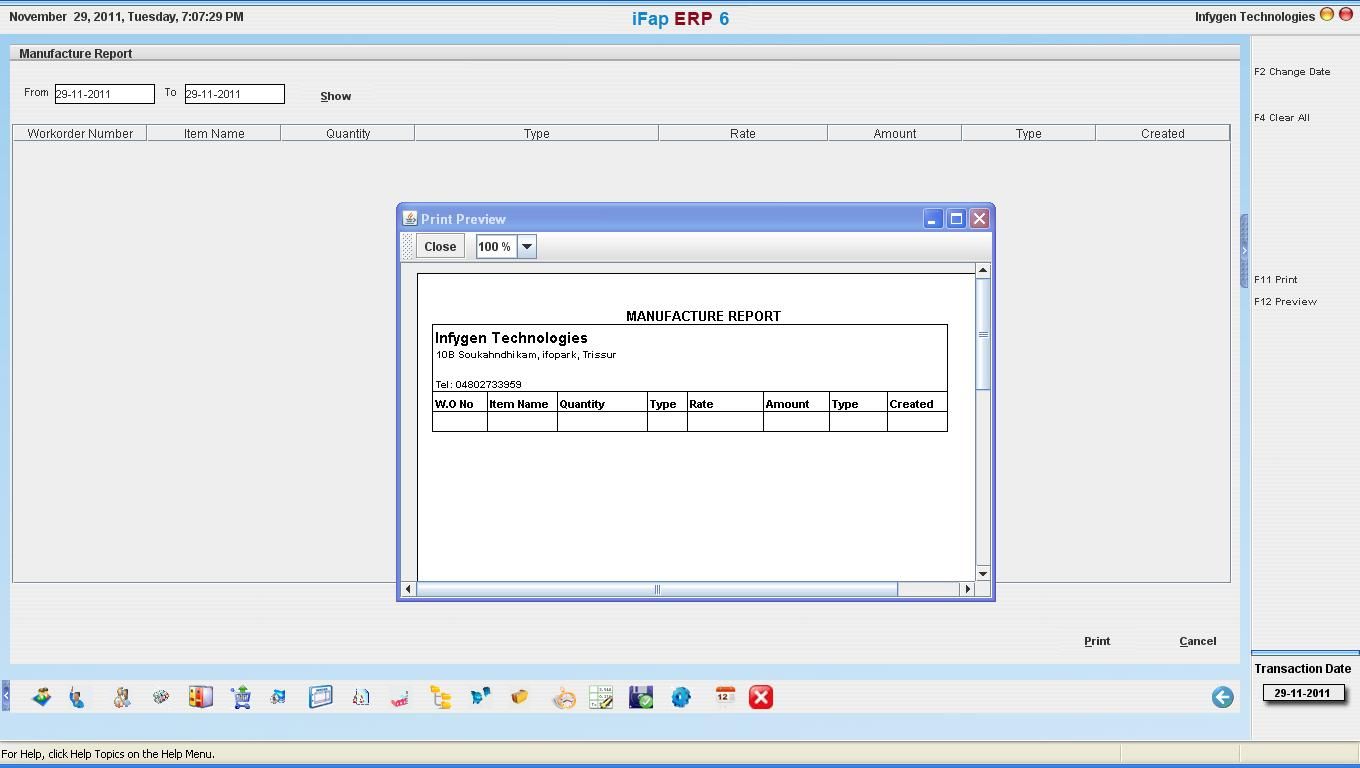
Task: Close the print preview with Close button
Action: click(440, 246)
